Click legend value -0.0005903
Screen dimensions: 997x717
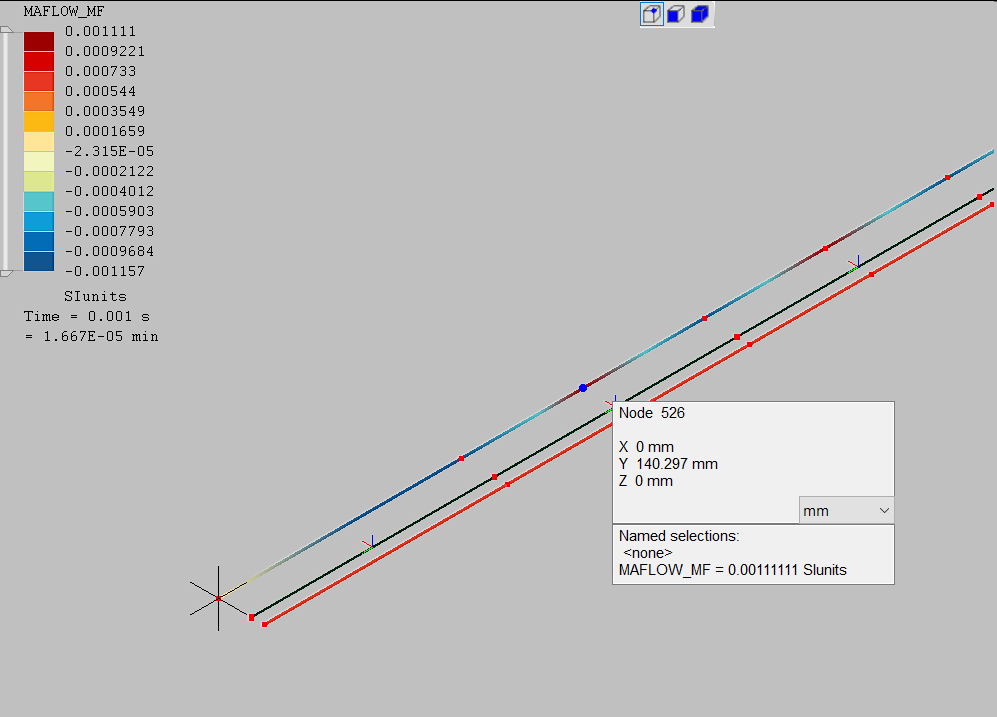[x=109, y=211]
